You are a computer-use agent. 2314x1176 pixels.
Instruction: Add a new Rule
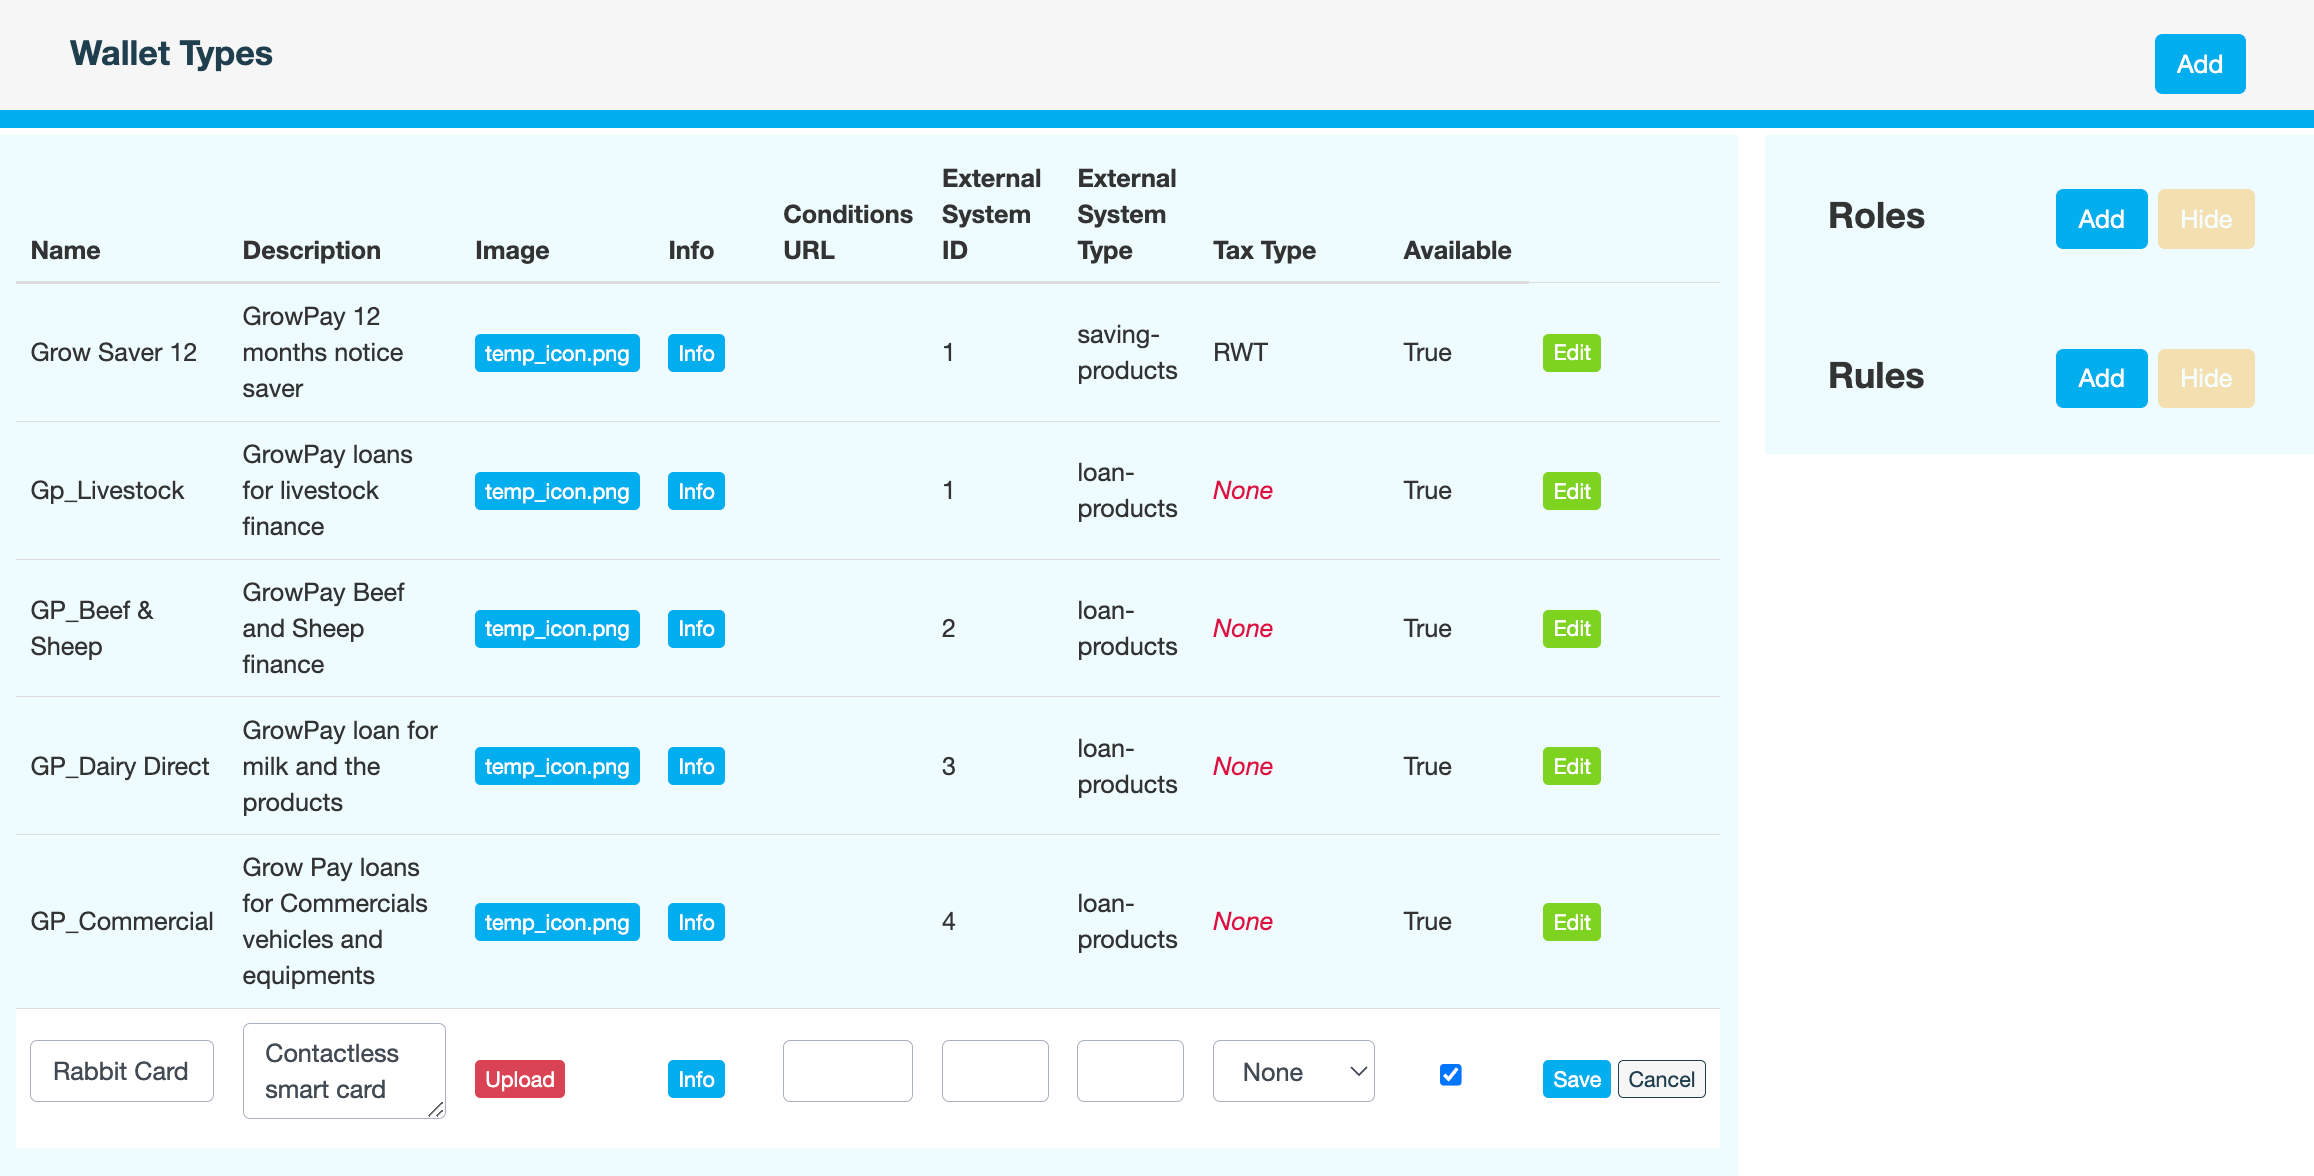pyautogui.click(x=2101, y=378)
